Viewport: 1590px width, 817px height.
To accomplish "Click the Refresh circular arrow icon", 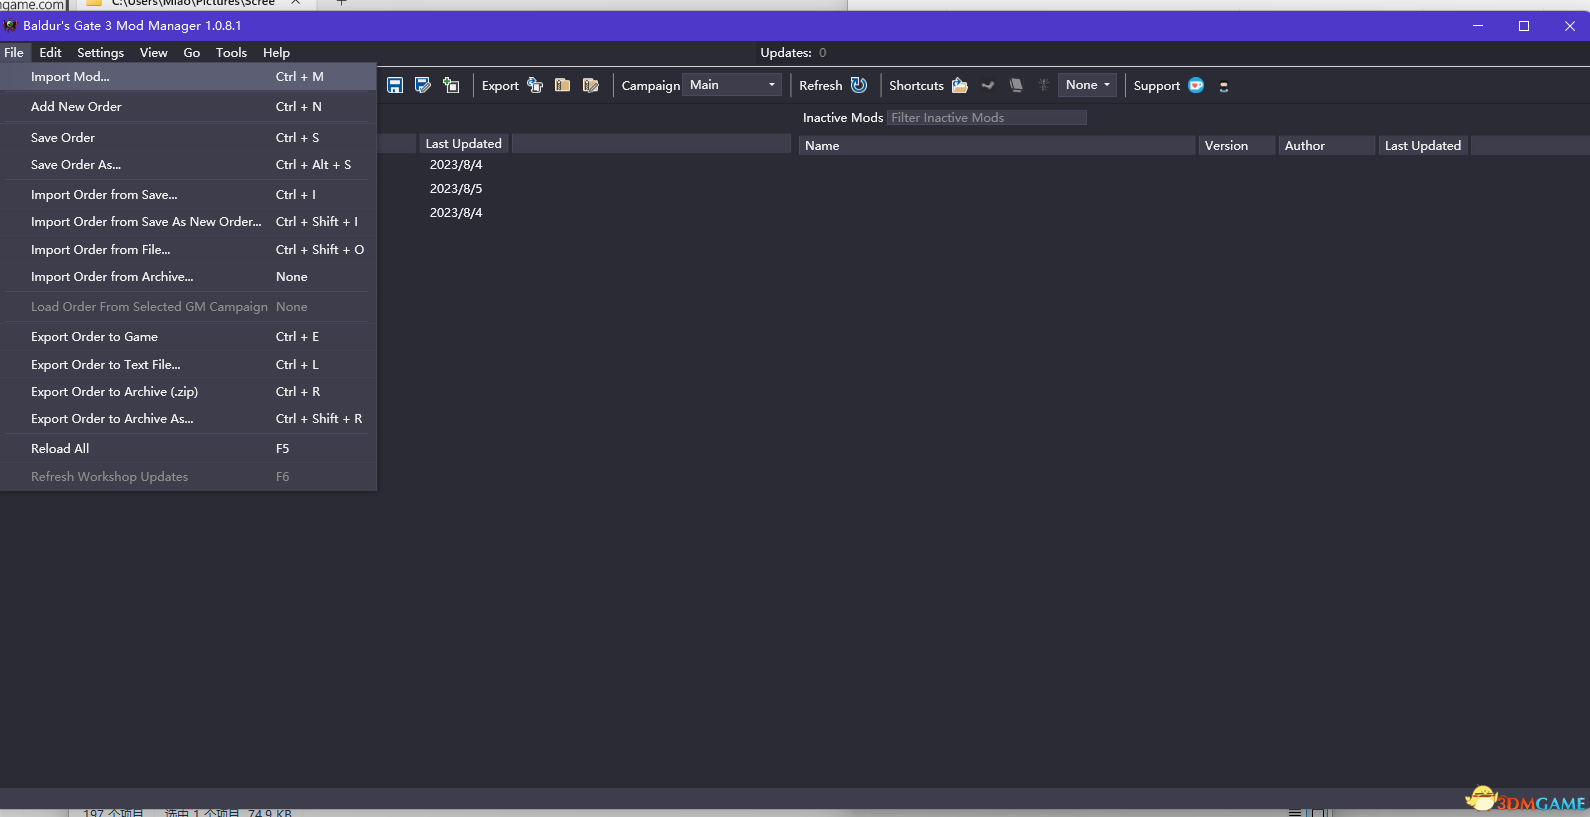I will (x=859, y=86).
